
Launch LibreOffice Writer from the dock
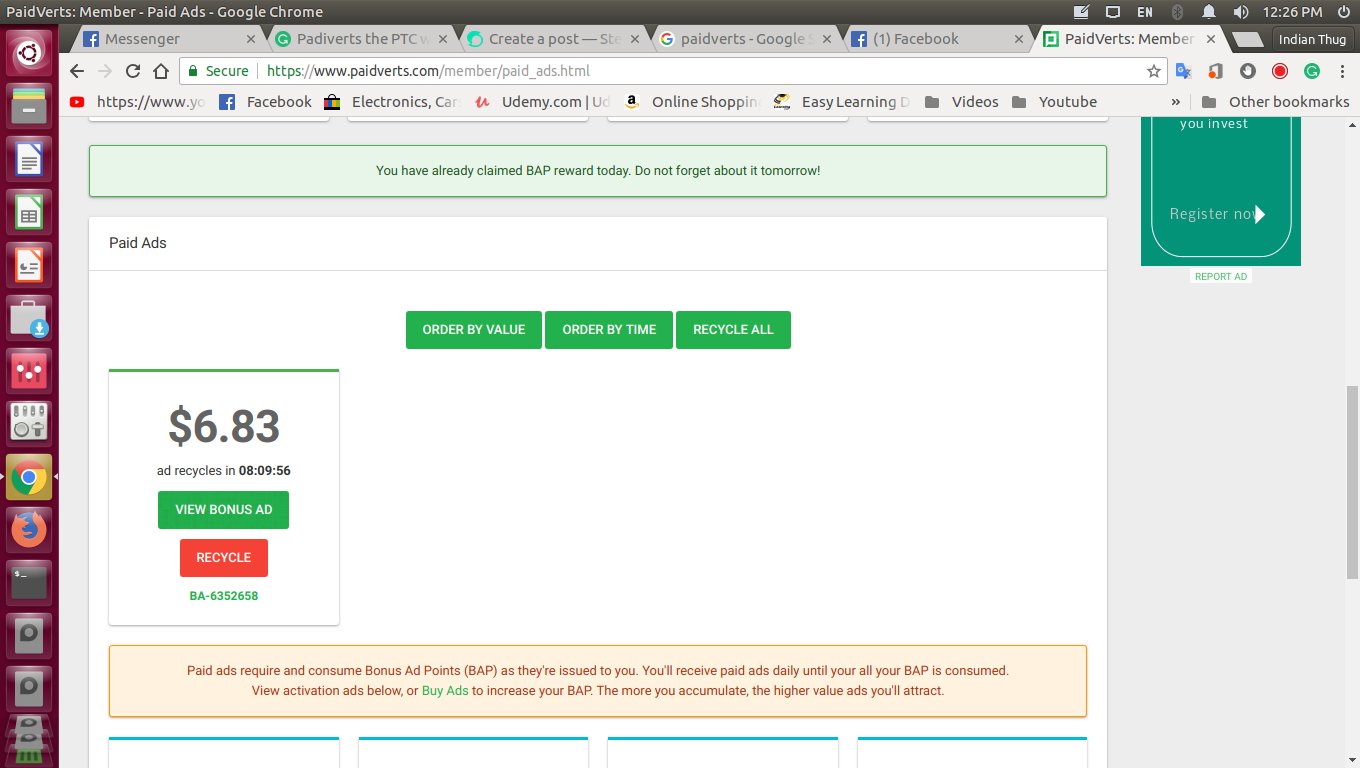pos(29,158)
